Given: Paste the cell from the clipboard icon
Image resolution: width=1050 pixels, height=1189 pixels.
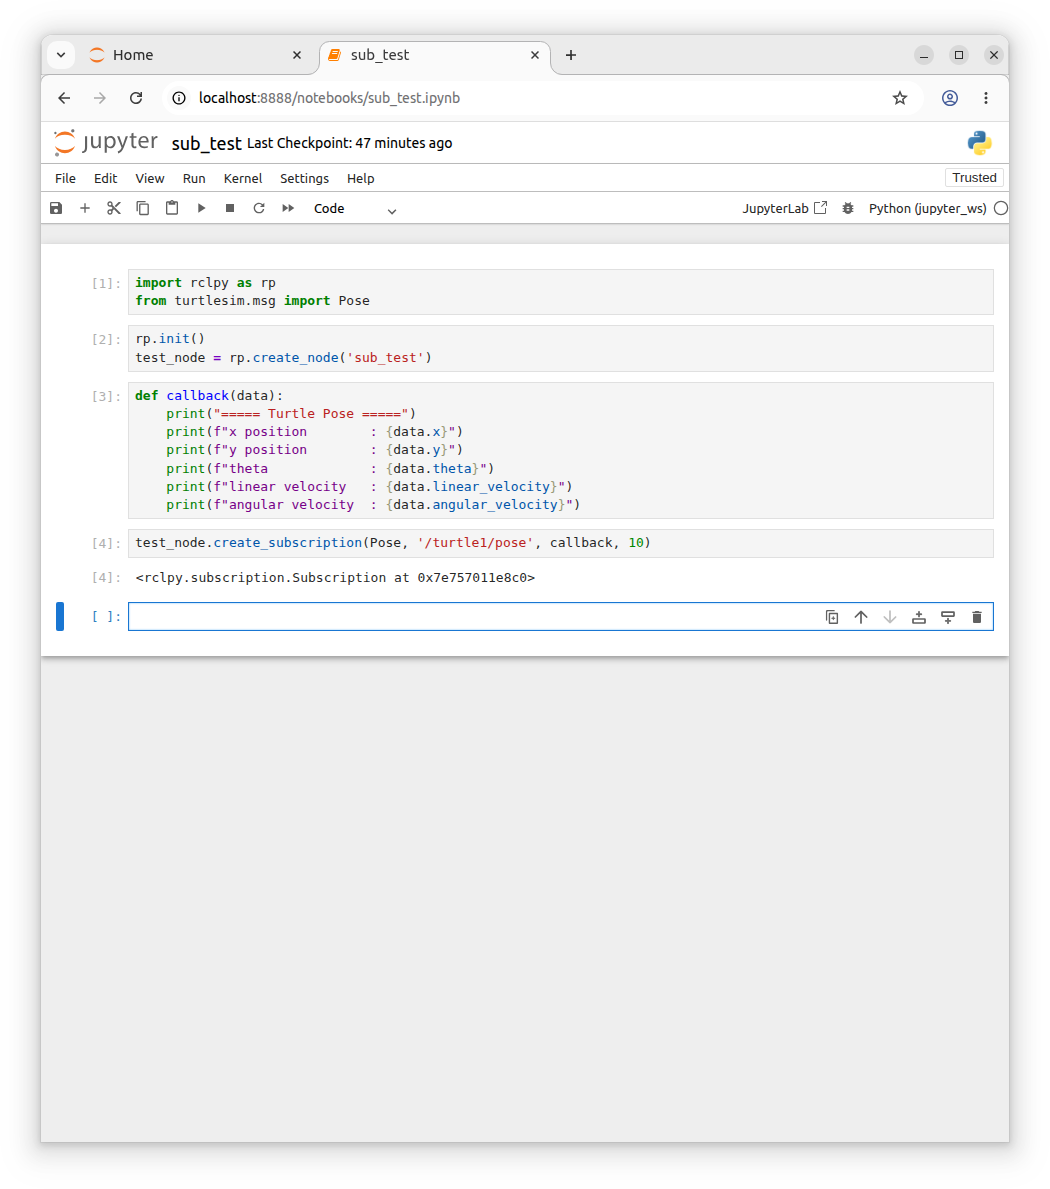Looking at the screenshot, I should pyautogui.click(x=172, y=208).
